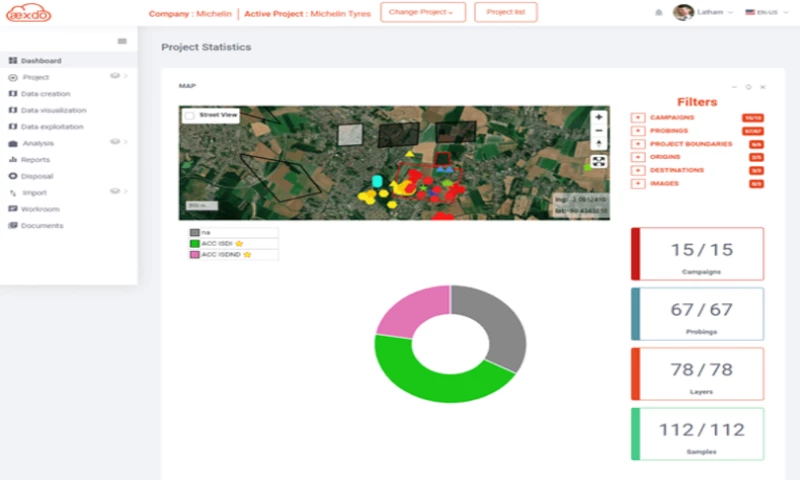Click the star next to ACC ISDND
This screenshot has width=800, height=480.
coord(247,254)
